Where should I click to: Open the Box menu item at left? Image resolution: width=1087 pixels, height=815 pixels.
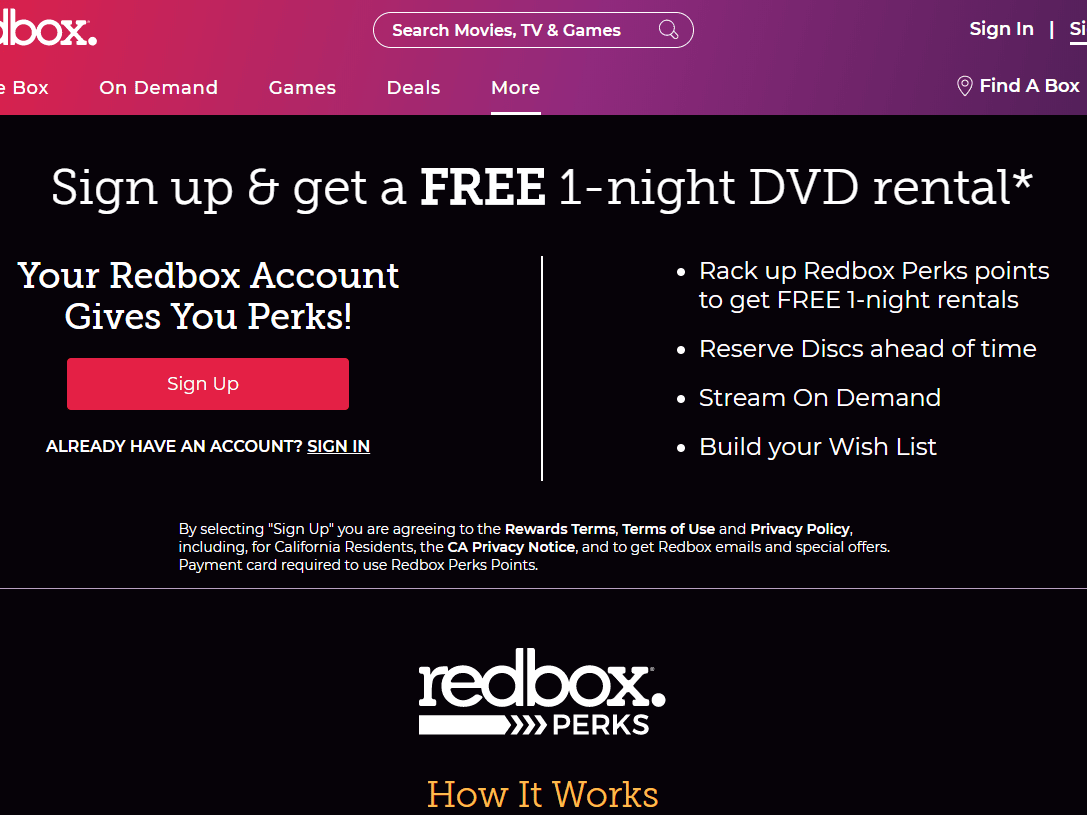24,87
